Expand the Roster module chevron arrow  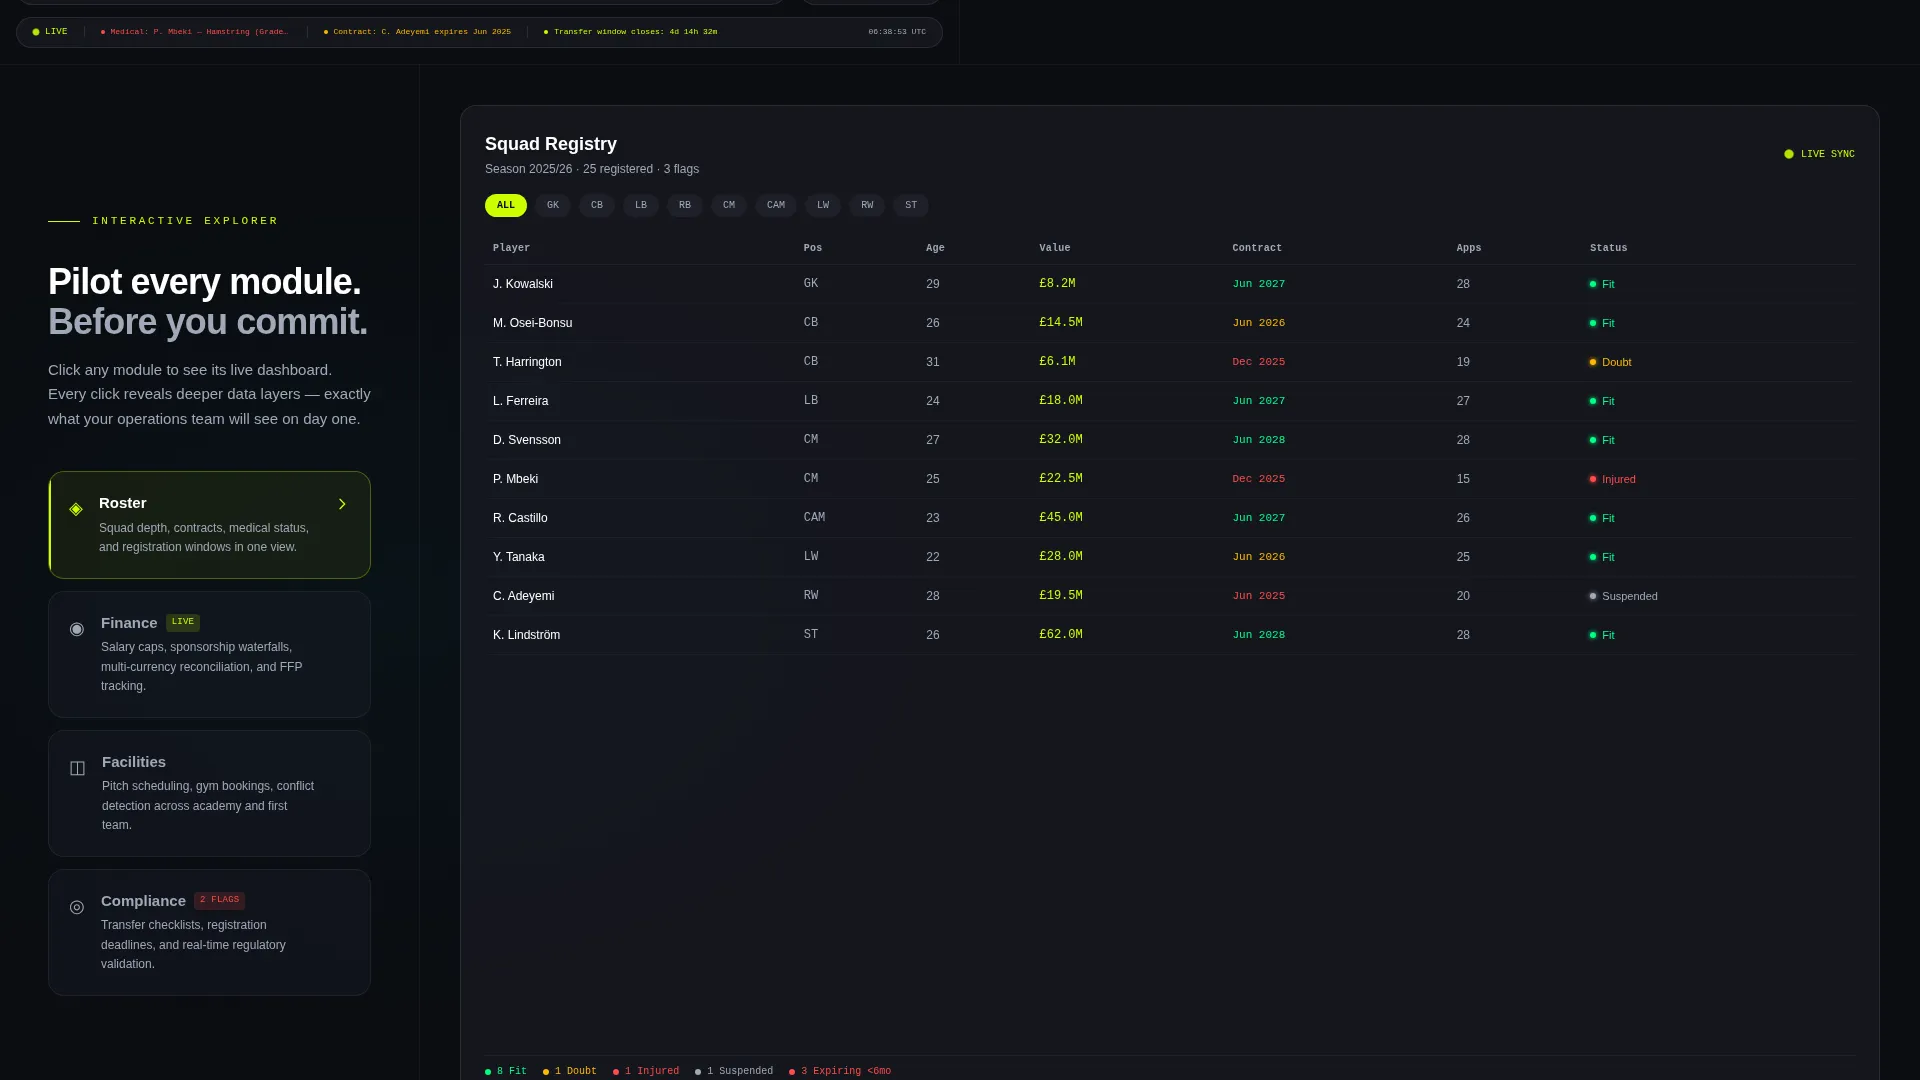(x=342, y=504)
